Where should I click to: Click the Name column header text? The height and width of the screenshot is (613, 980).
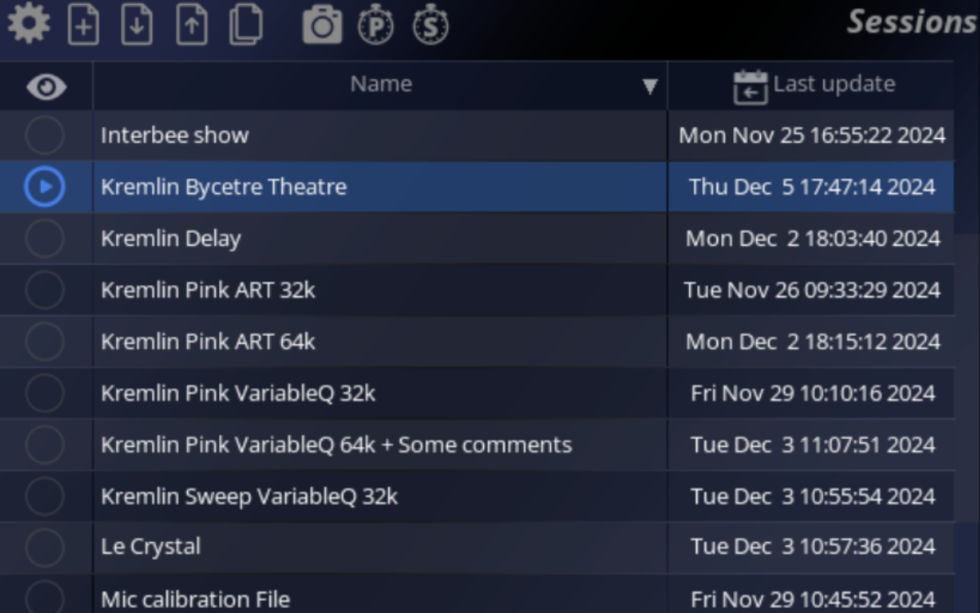coord(381,85)
